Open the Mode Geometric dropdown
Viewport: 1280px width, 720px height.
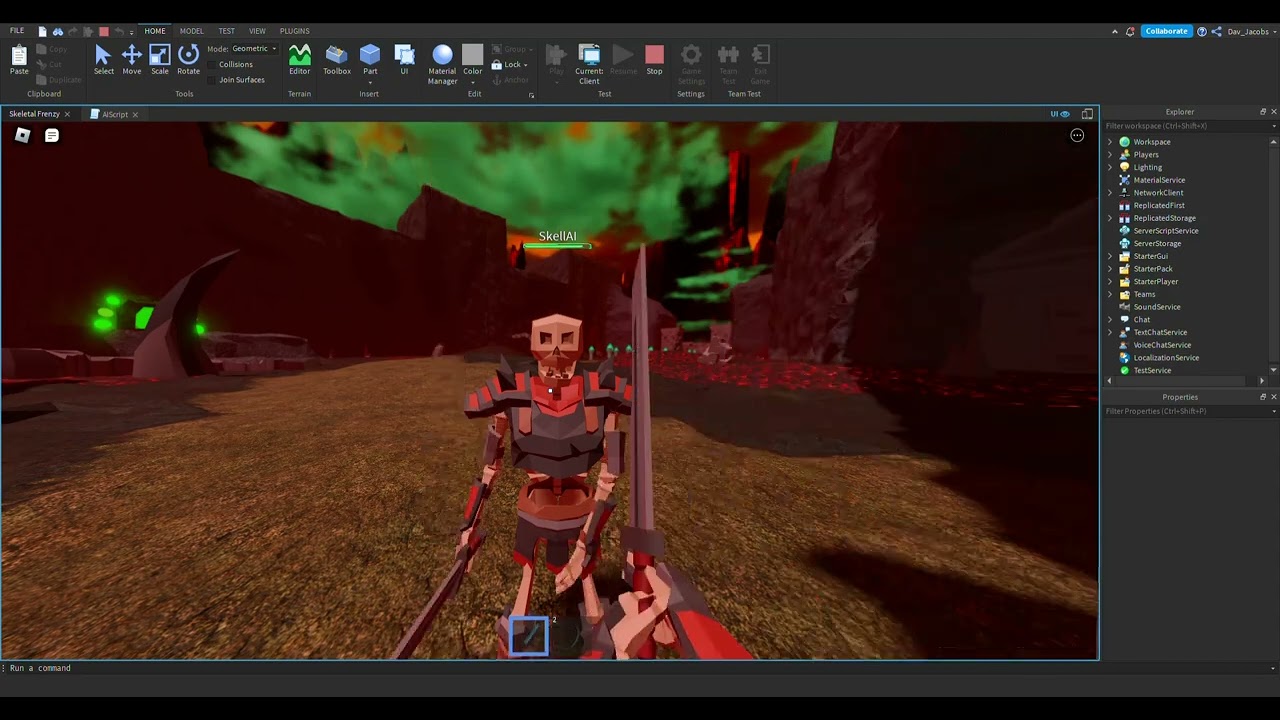pyautogui.click(x=254, y=49)
